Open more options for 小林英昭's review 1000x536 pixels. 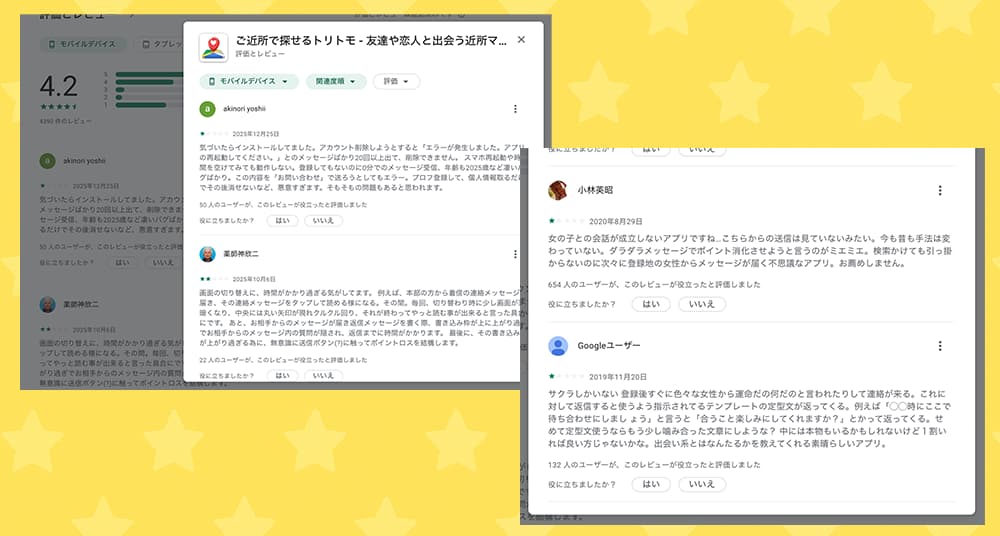(940, 190)
